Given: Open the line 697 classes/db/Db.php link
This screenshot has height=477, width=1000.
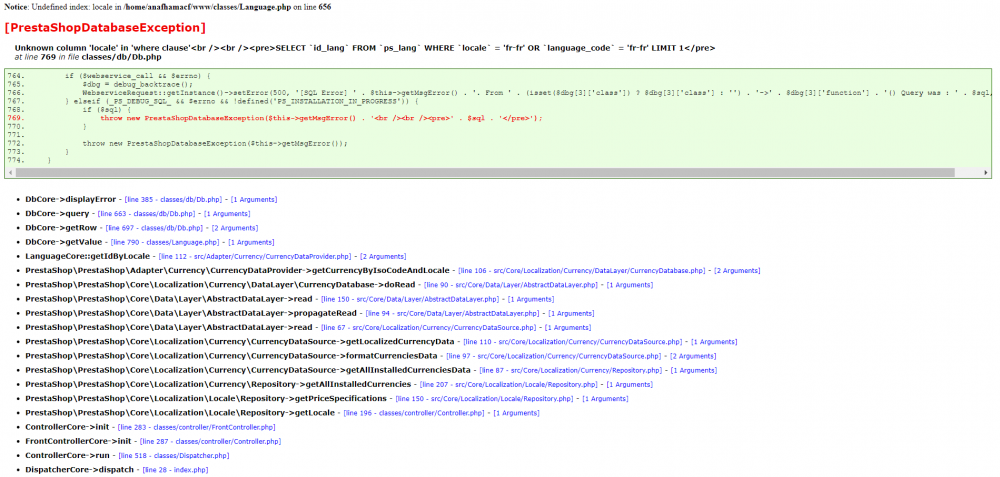Looking at the screenshot, I should pyautogui.click(x=154, y=228).
